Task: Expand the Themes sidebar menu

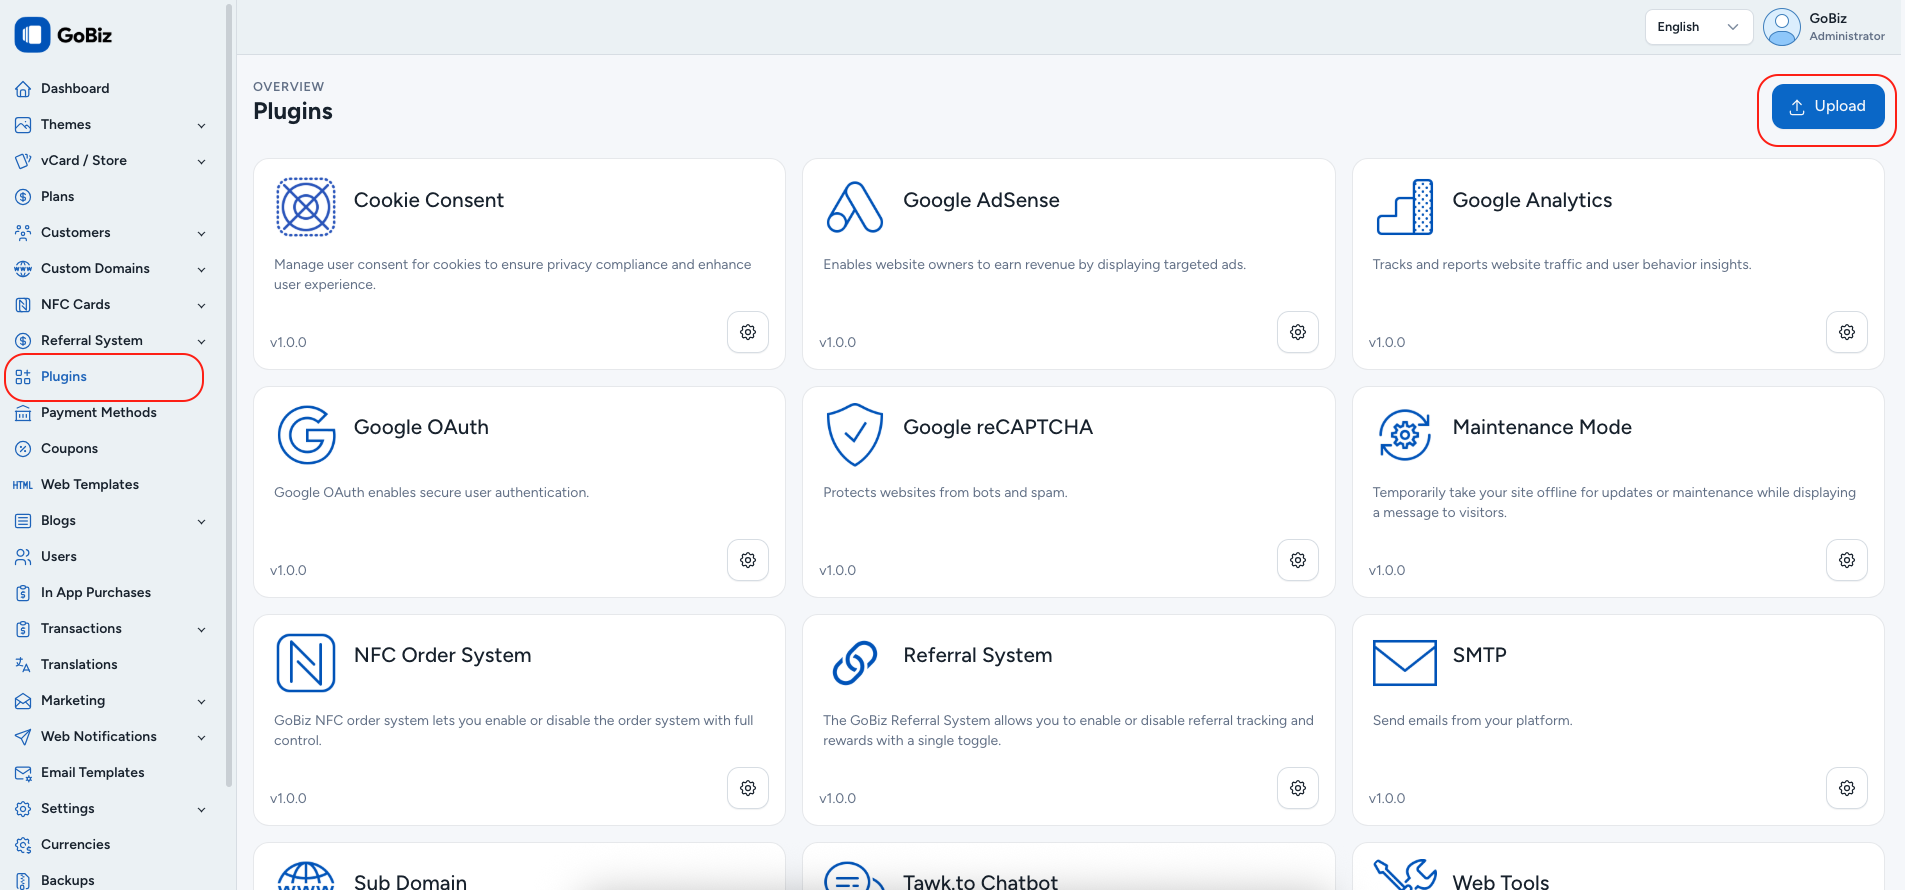Action: 110,125
